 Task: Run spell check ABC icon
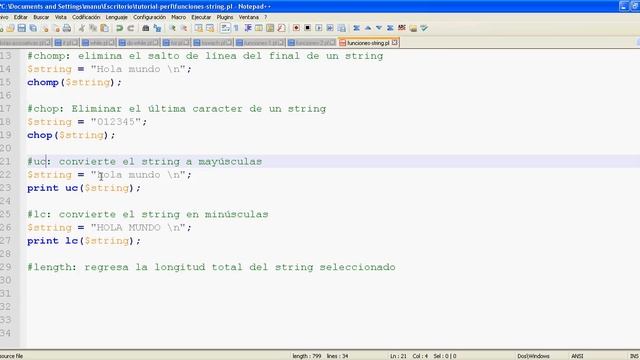[402, 28]
